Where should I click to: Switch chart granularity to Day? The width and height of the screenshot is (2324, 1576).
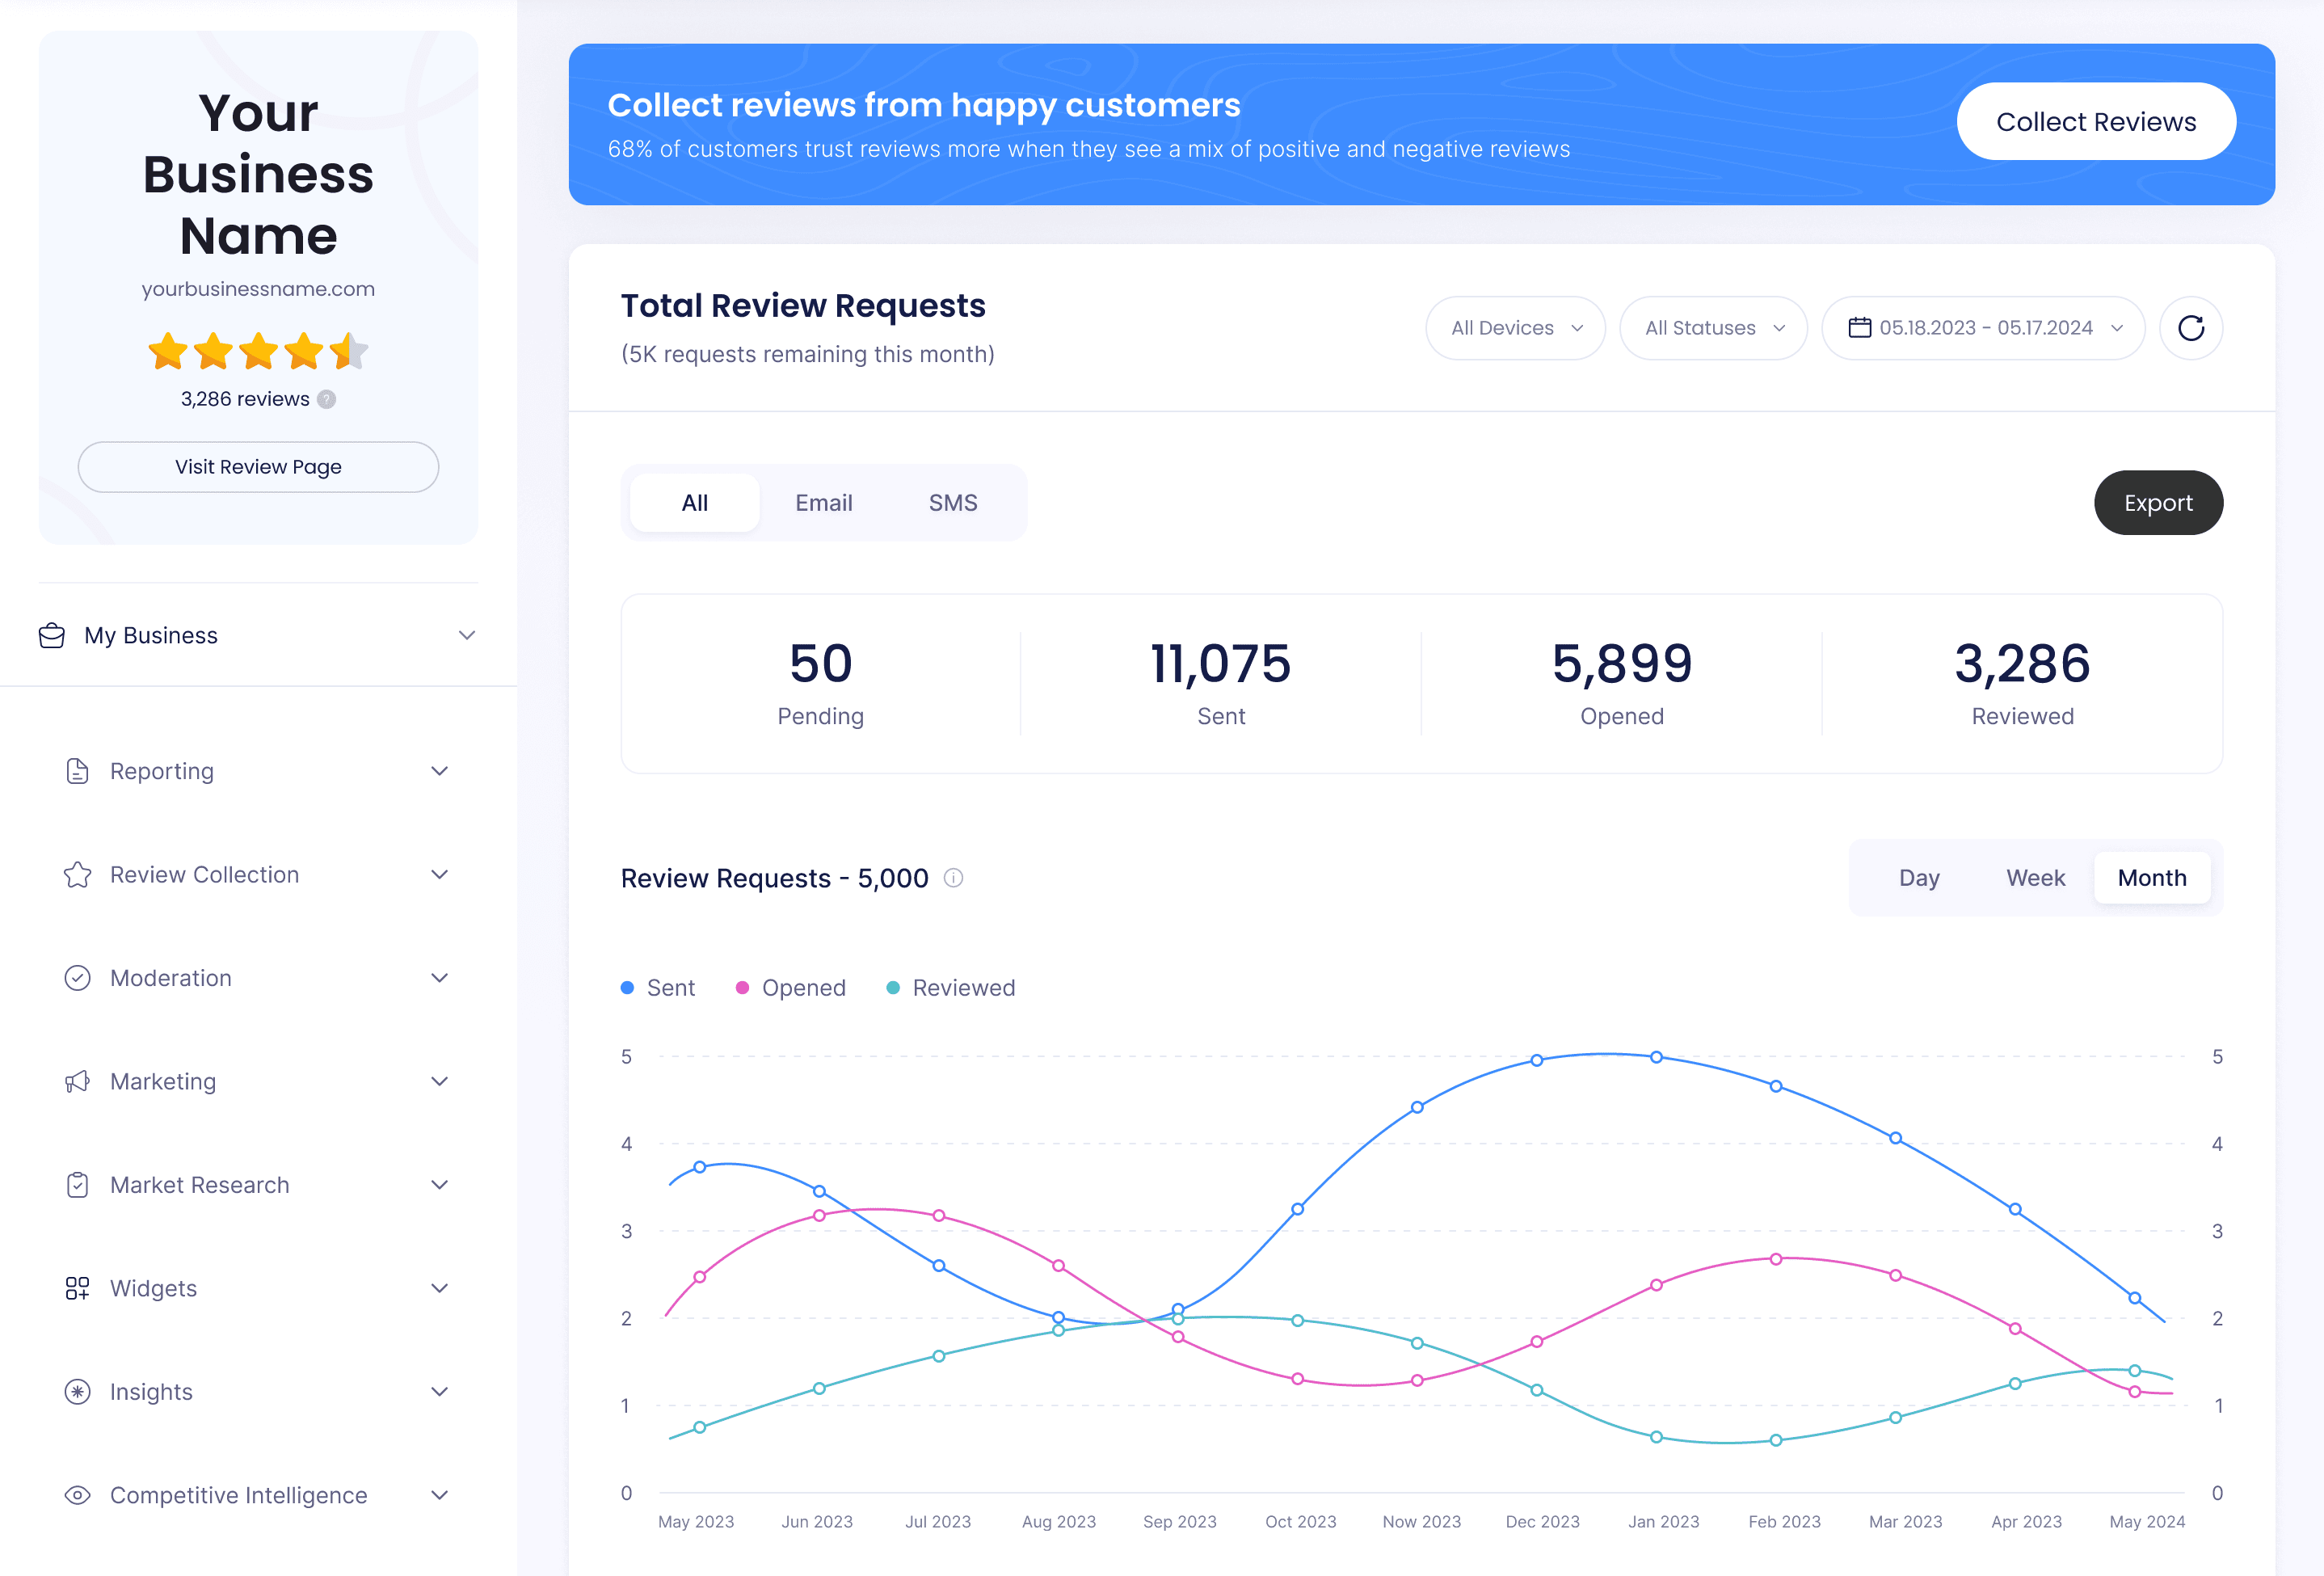point(1918,878)
